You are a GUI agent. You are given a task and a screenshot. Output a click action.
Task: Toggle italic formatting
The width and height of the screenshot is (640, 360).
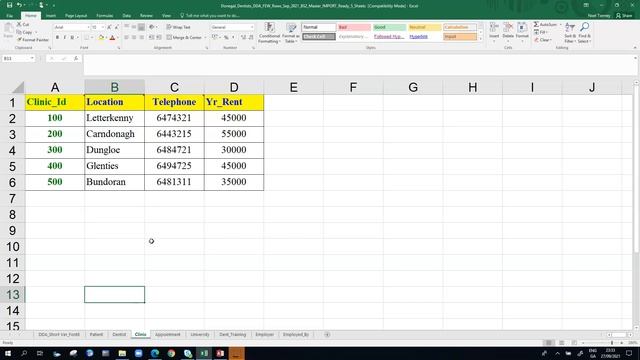[x=64, y=38]
